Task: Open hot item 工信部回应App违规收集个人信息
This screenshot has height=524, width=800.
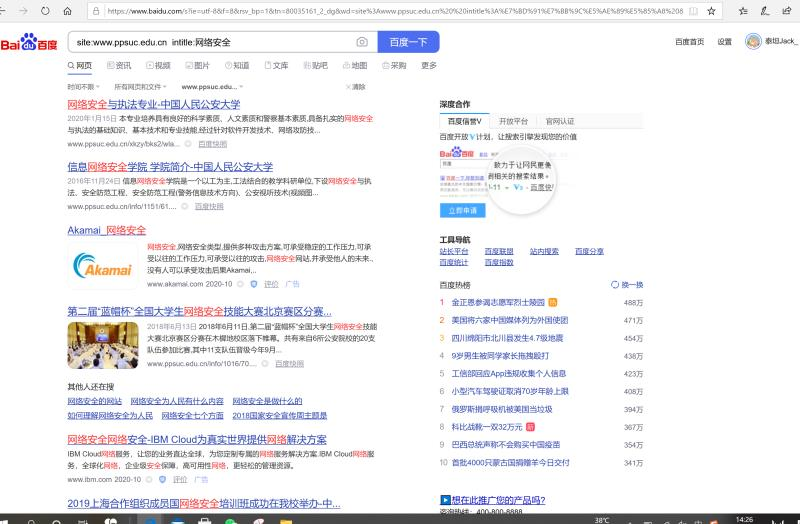Action: [509, 373]
